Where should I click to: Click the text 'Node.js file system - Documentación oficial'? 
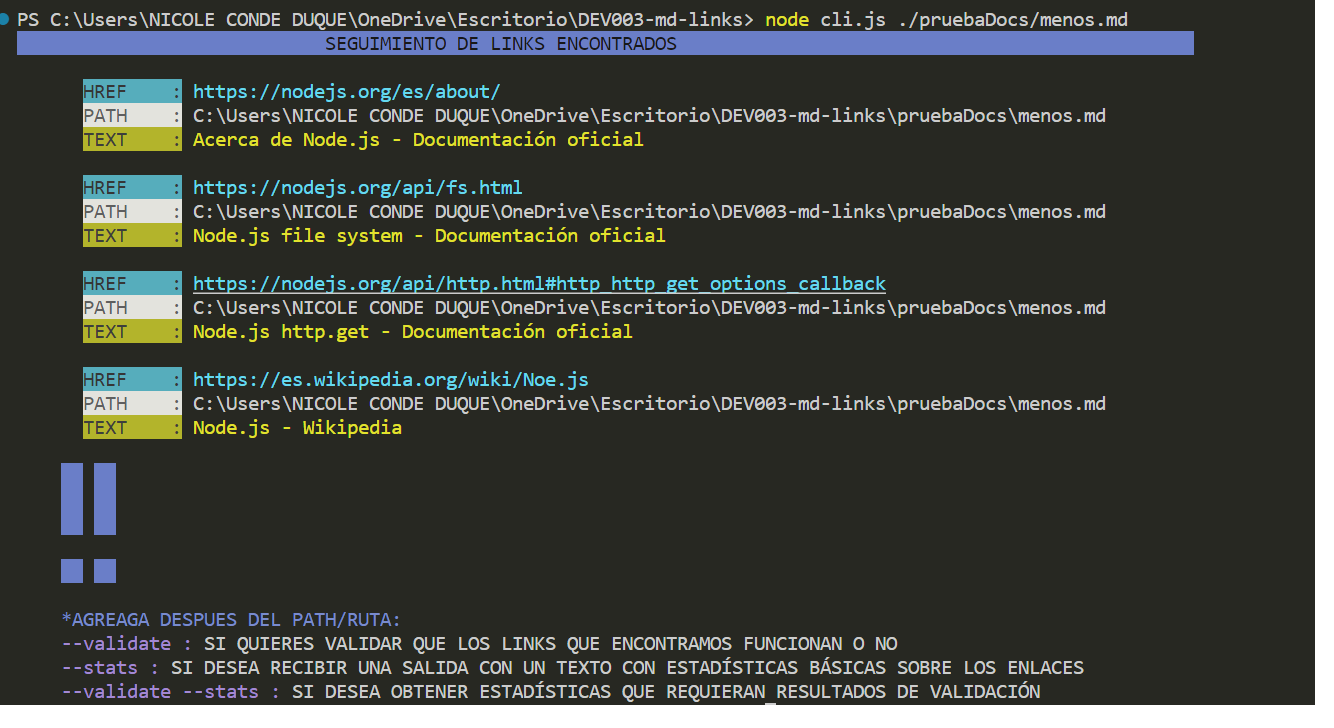[429, 236]
